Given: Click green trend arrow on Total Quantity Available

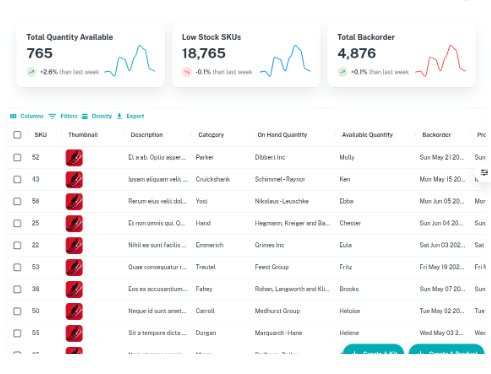Looking at the screenshot, I should click(31, 72).
